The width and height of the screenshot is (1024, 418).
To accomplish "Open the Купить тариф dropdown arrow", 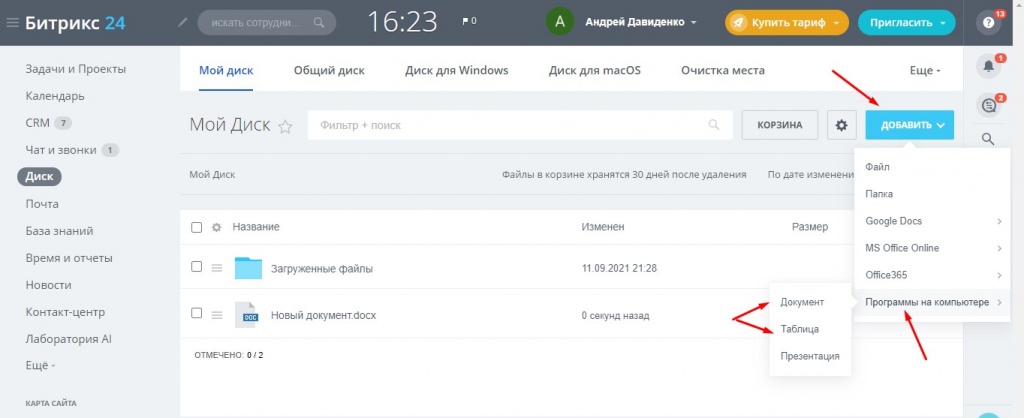I will pos(836,23).
